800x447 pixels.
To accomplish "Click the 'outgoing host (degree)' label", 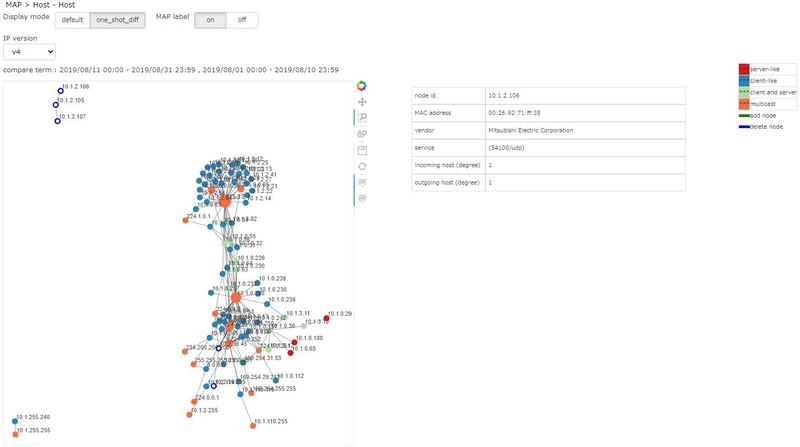I will (447, 182).
